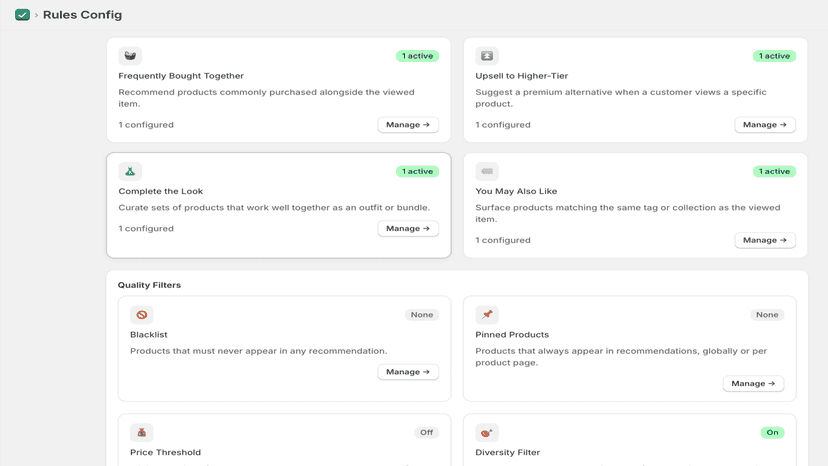
Task: Click the Blacklist prohibited icon
Action: [x=142, y=315]
